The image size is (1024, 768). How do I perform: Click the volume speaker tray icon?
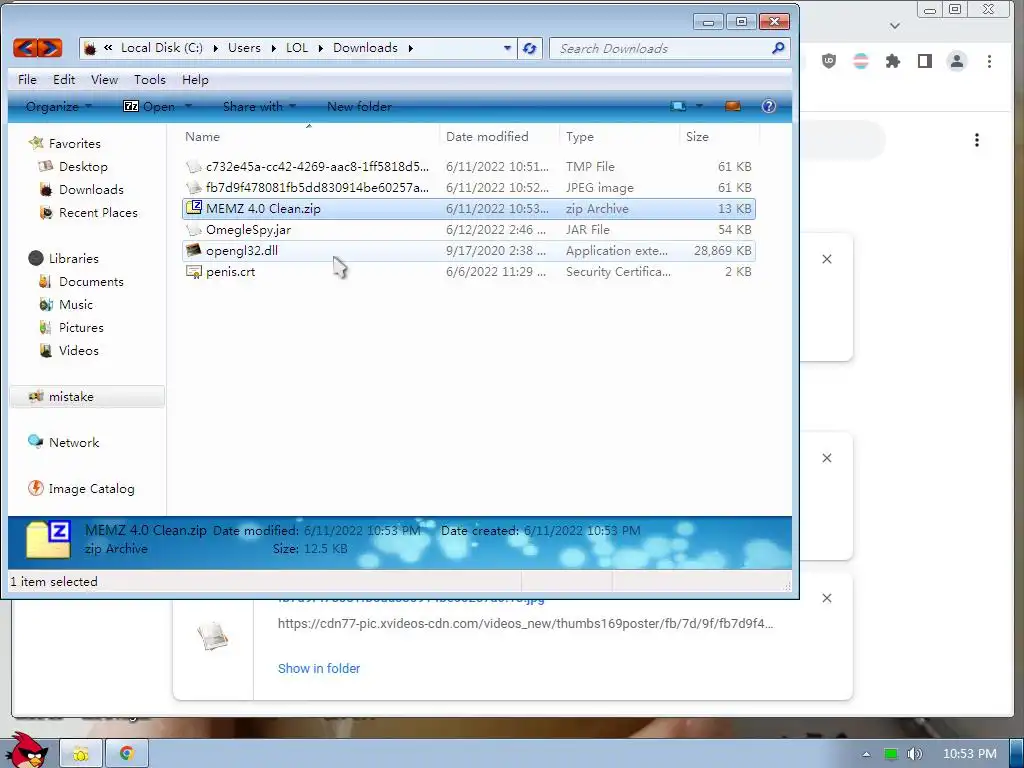pyautogui.click(x=914, y=754)
